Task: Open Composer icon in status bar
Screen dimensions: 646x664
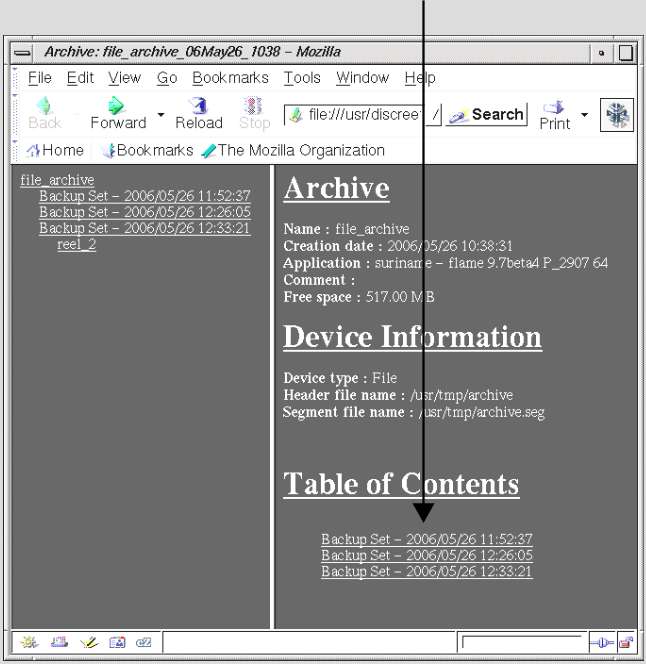Action: 87,642
